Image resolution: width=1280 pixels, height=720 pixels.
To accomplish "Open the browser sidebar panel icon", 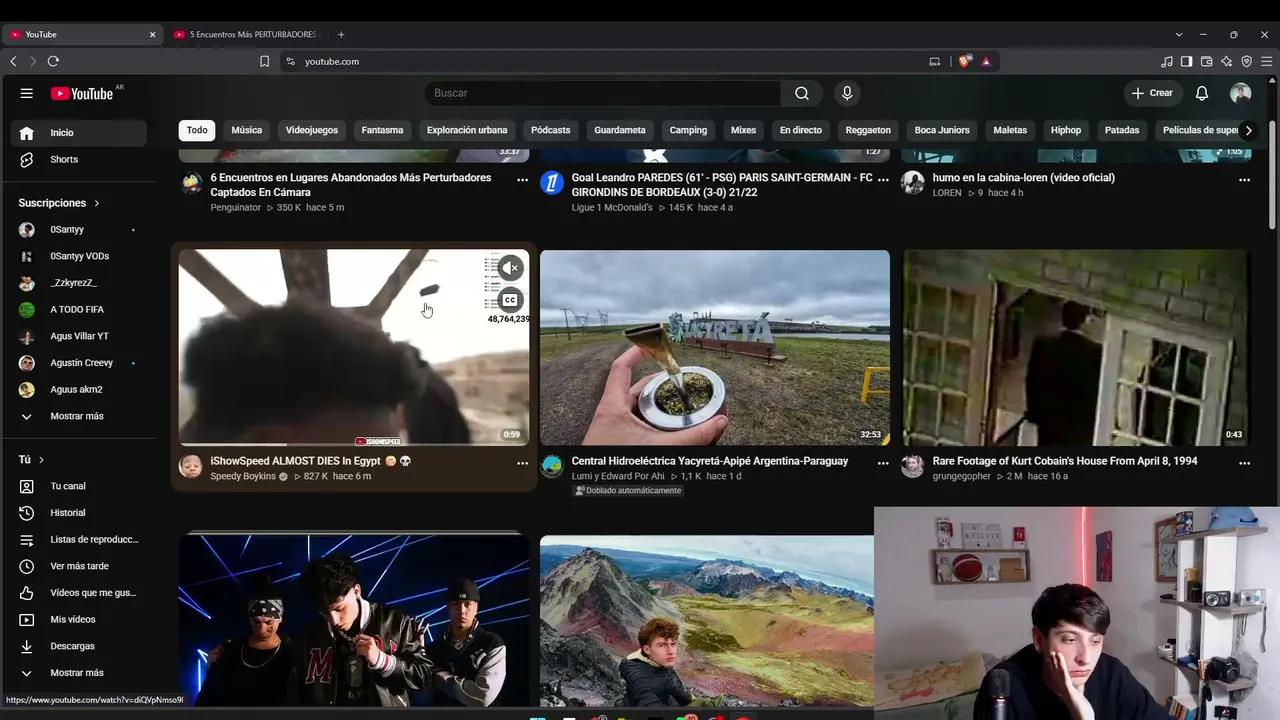I will pos(1186,61).
